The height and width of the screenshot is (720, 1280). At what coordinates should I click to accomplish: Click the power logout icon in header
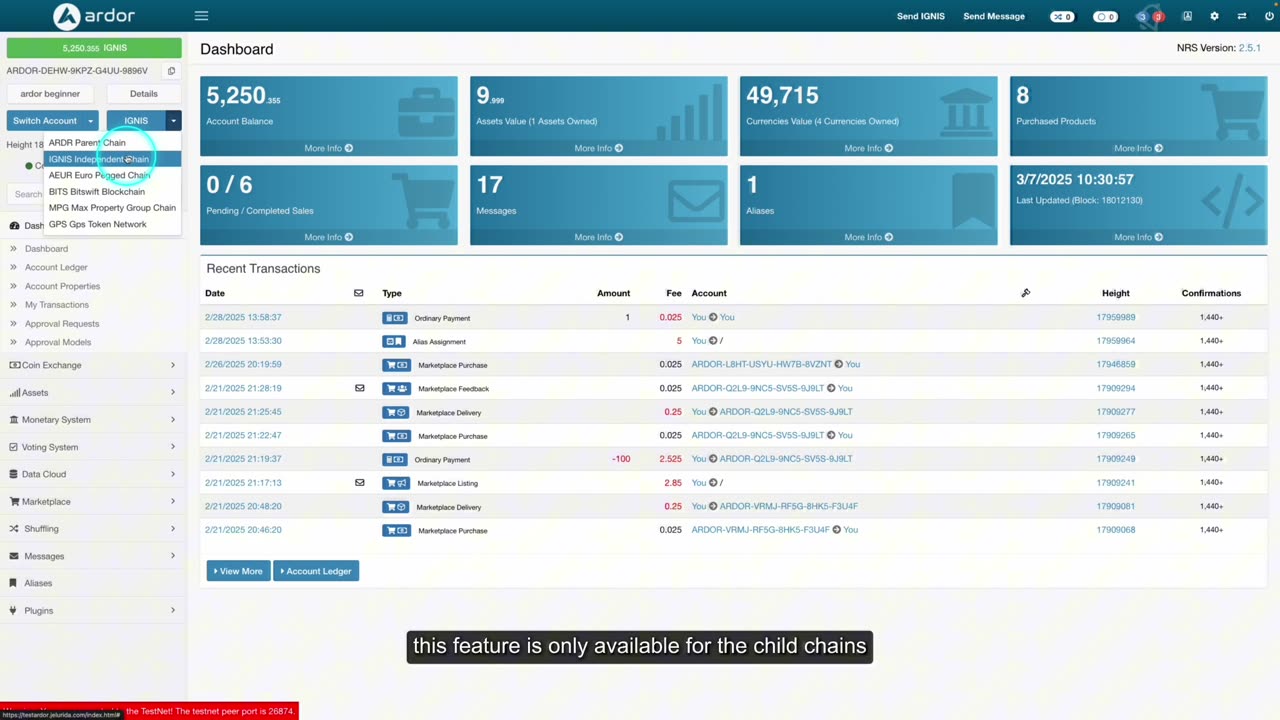point(1269,16)
